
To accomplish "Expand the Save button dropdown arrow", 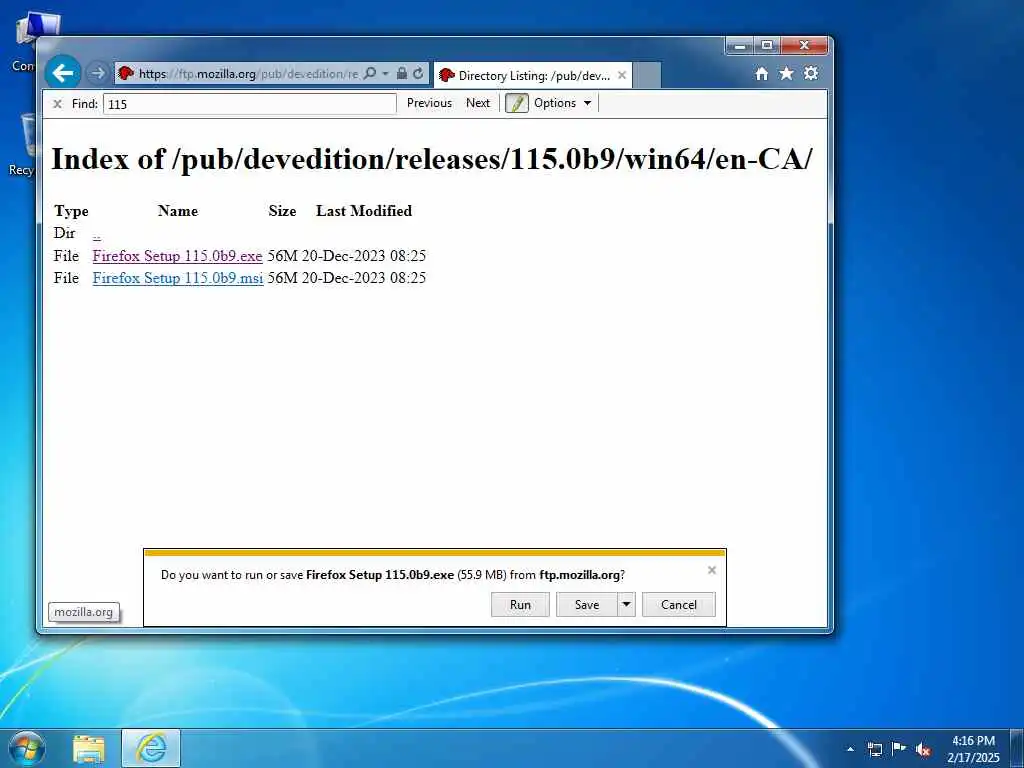I will (626, 605).
